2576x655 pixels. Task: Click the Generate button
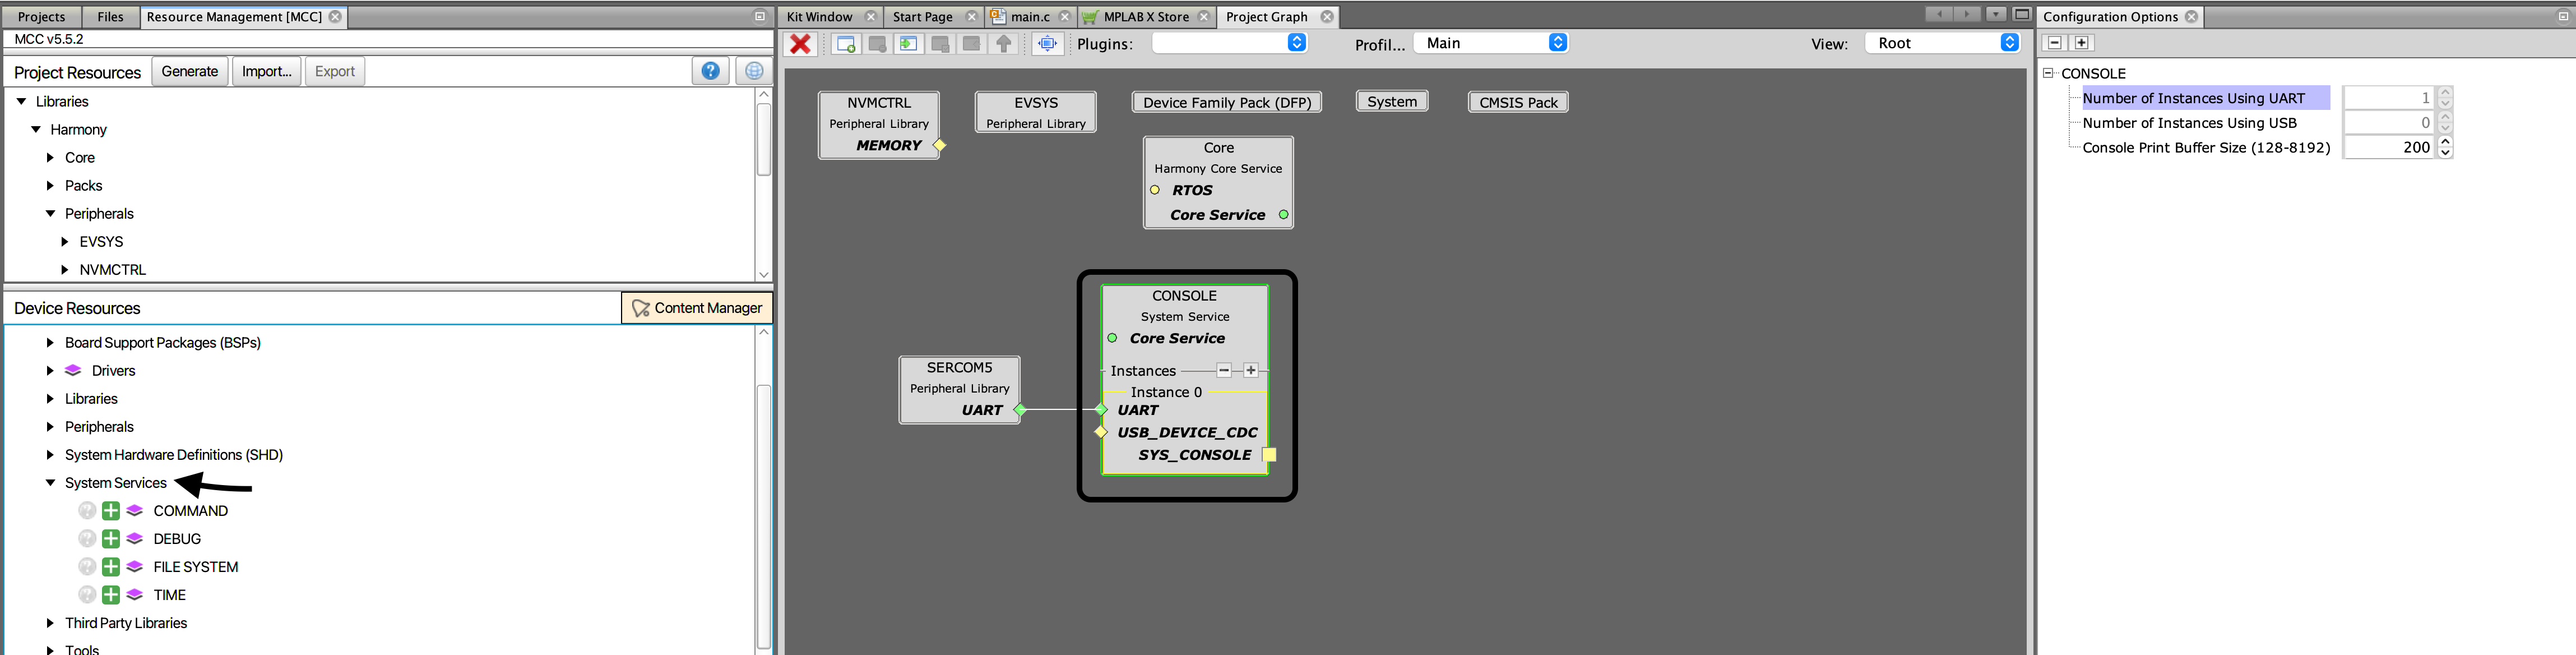click(x=189, y=70)
